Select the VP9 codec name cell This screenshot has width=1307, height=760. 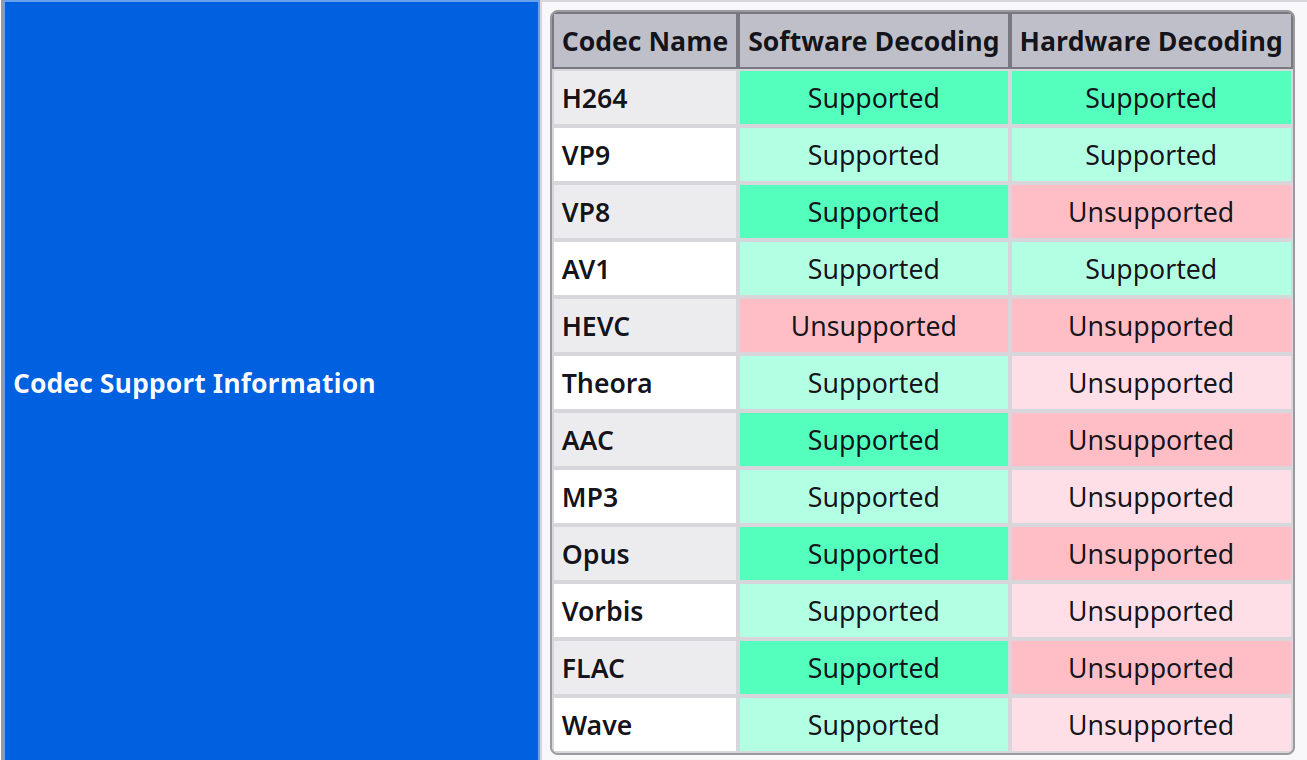tap(645, 156)
